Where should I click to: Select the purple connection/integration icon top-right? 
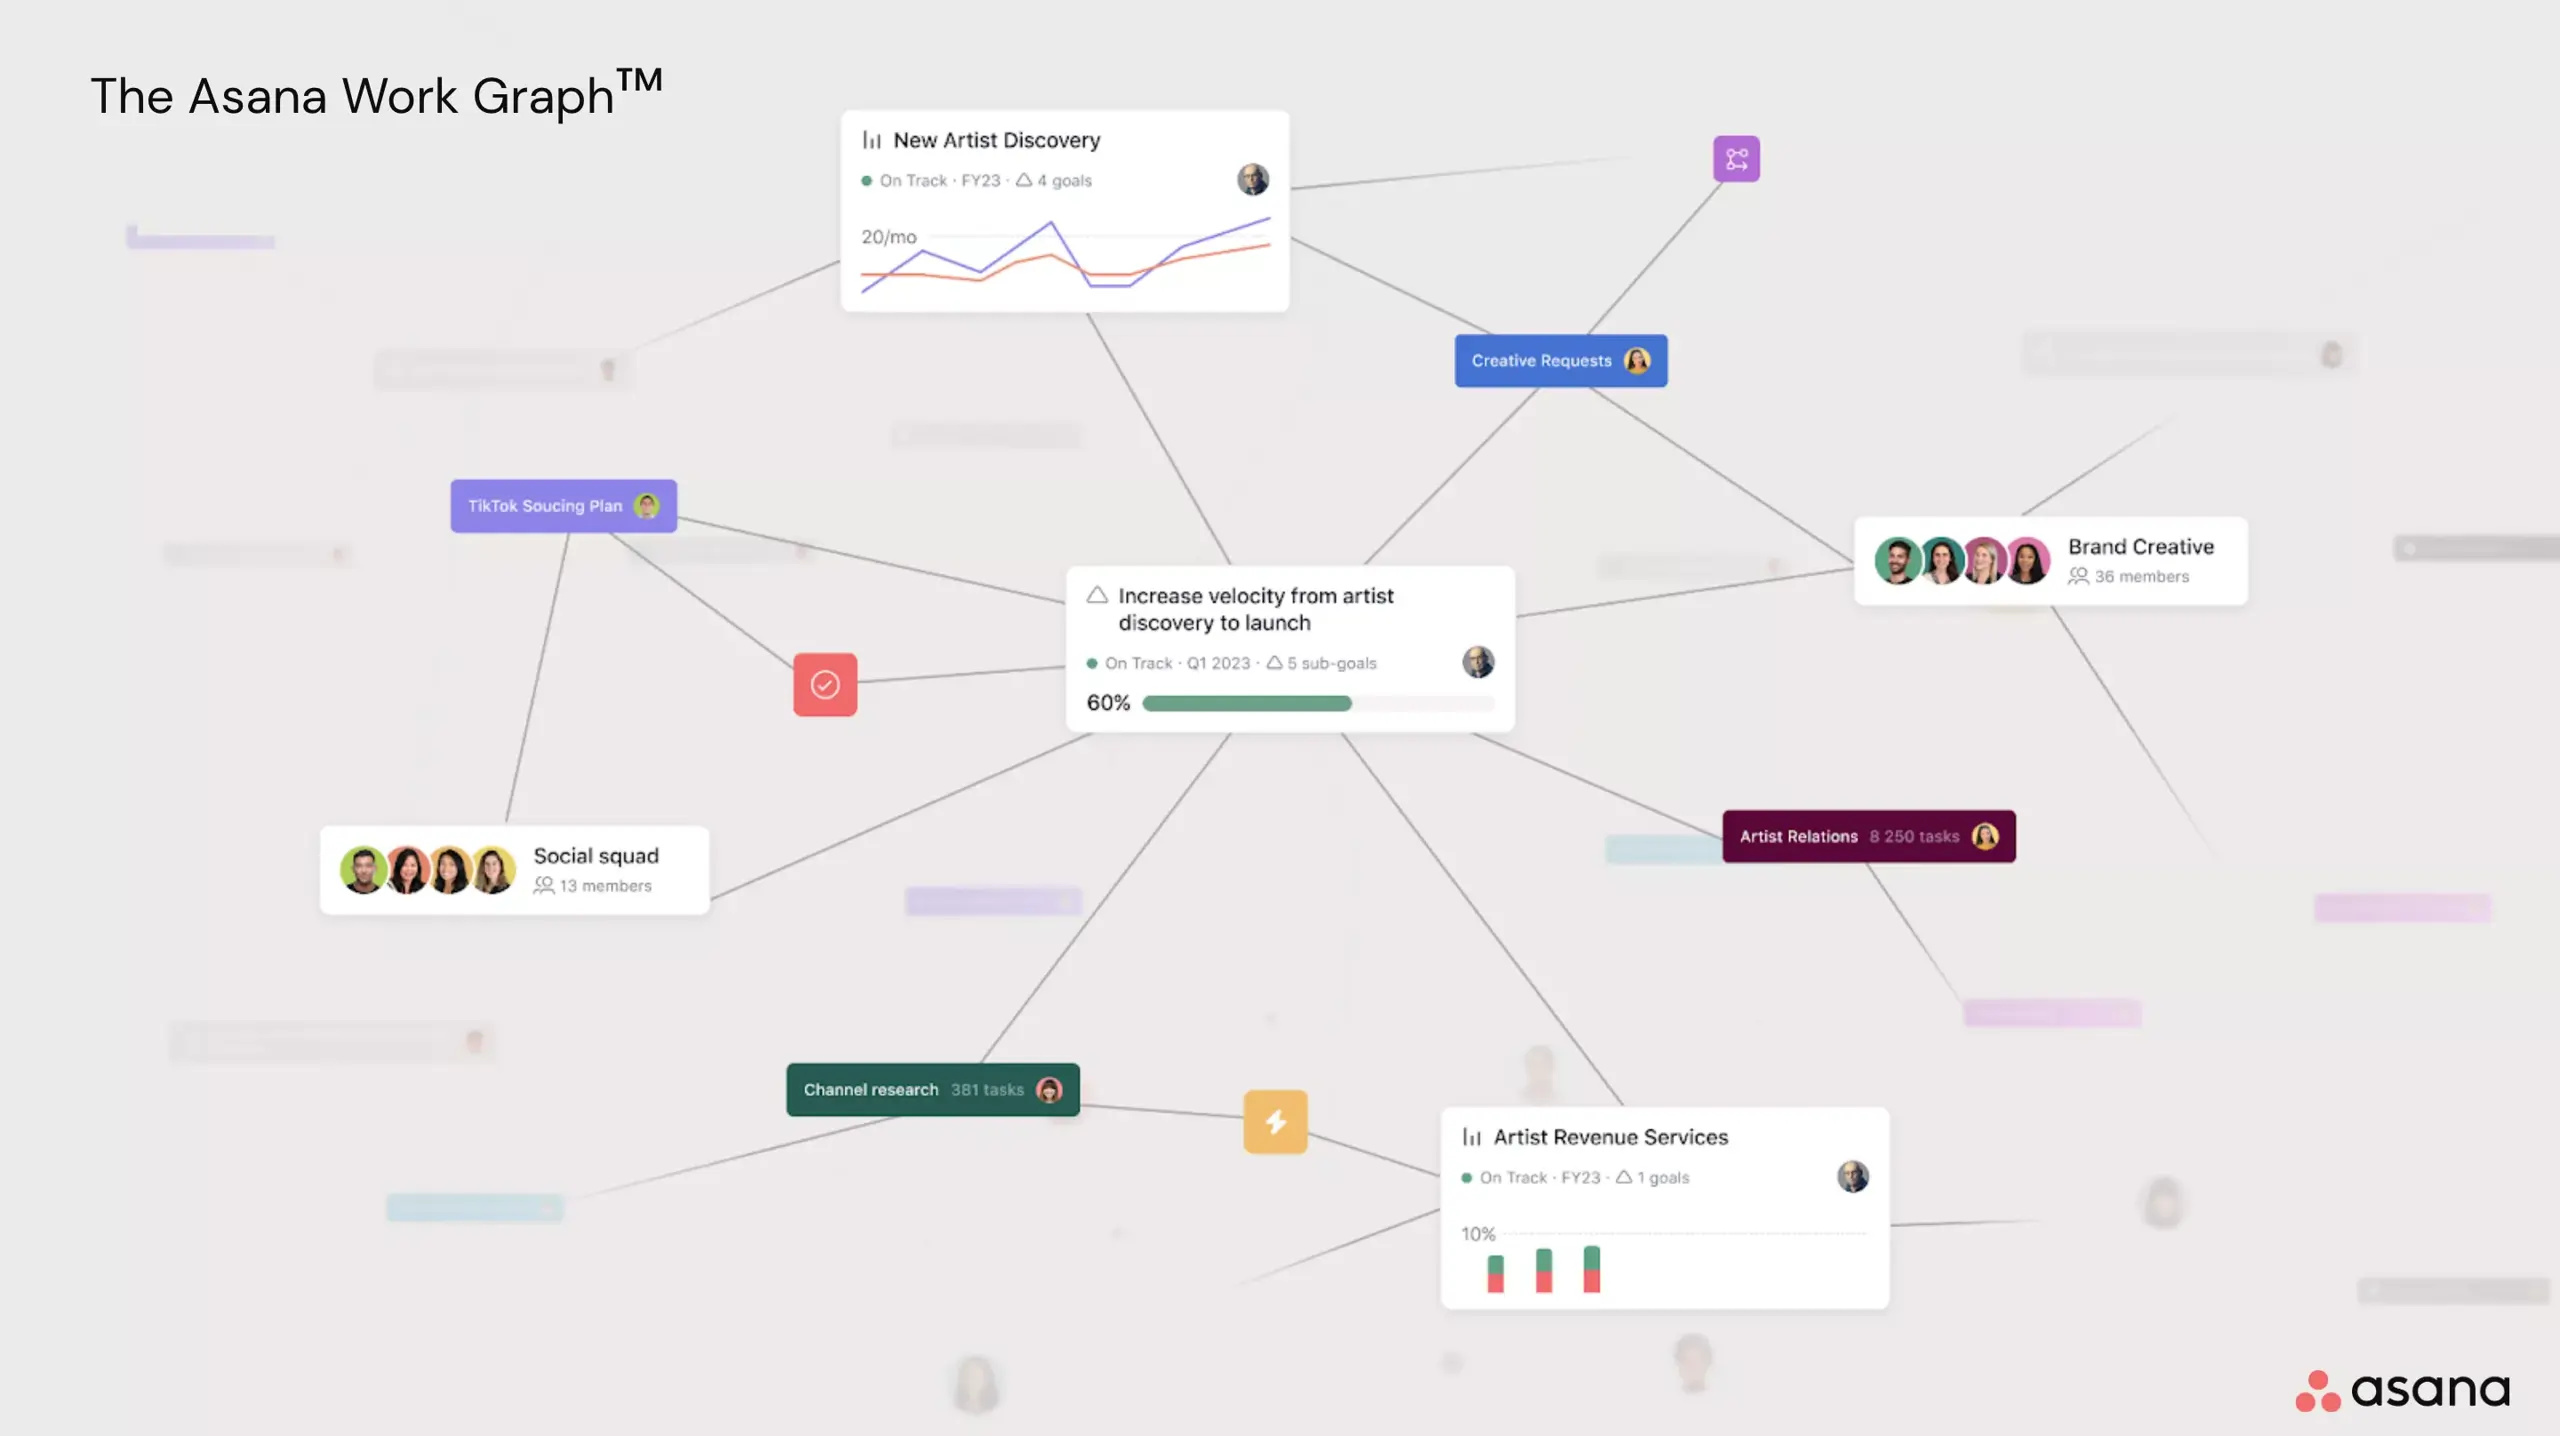point(1737,158)
